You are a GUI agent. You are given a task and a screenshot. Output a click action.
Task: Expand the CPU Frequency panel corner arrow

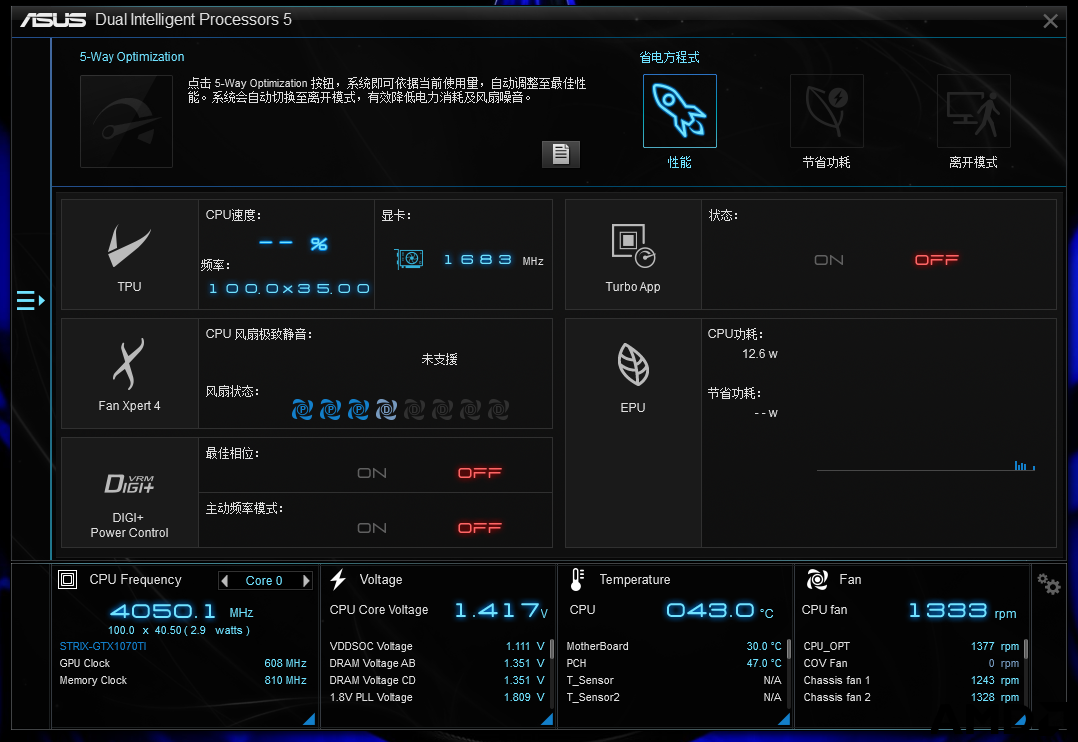pyautogui.click(x=309, y=719)
